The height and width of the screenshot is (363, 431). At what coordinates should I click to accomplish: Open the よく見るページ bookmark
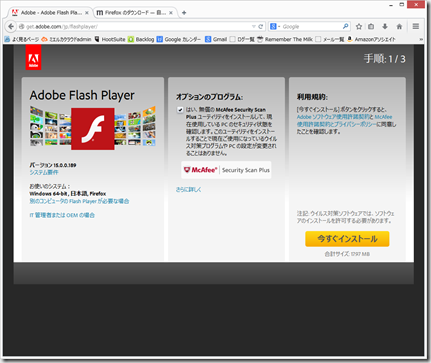[22, 39]
